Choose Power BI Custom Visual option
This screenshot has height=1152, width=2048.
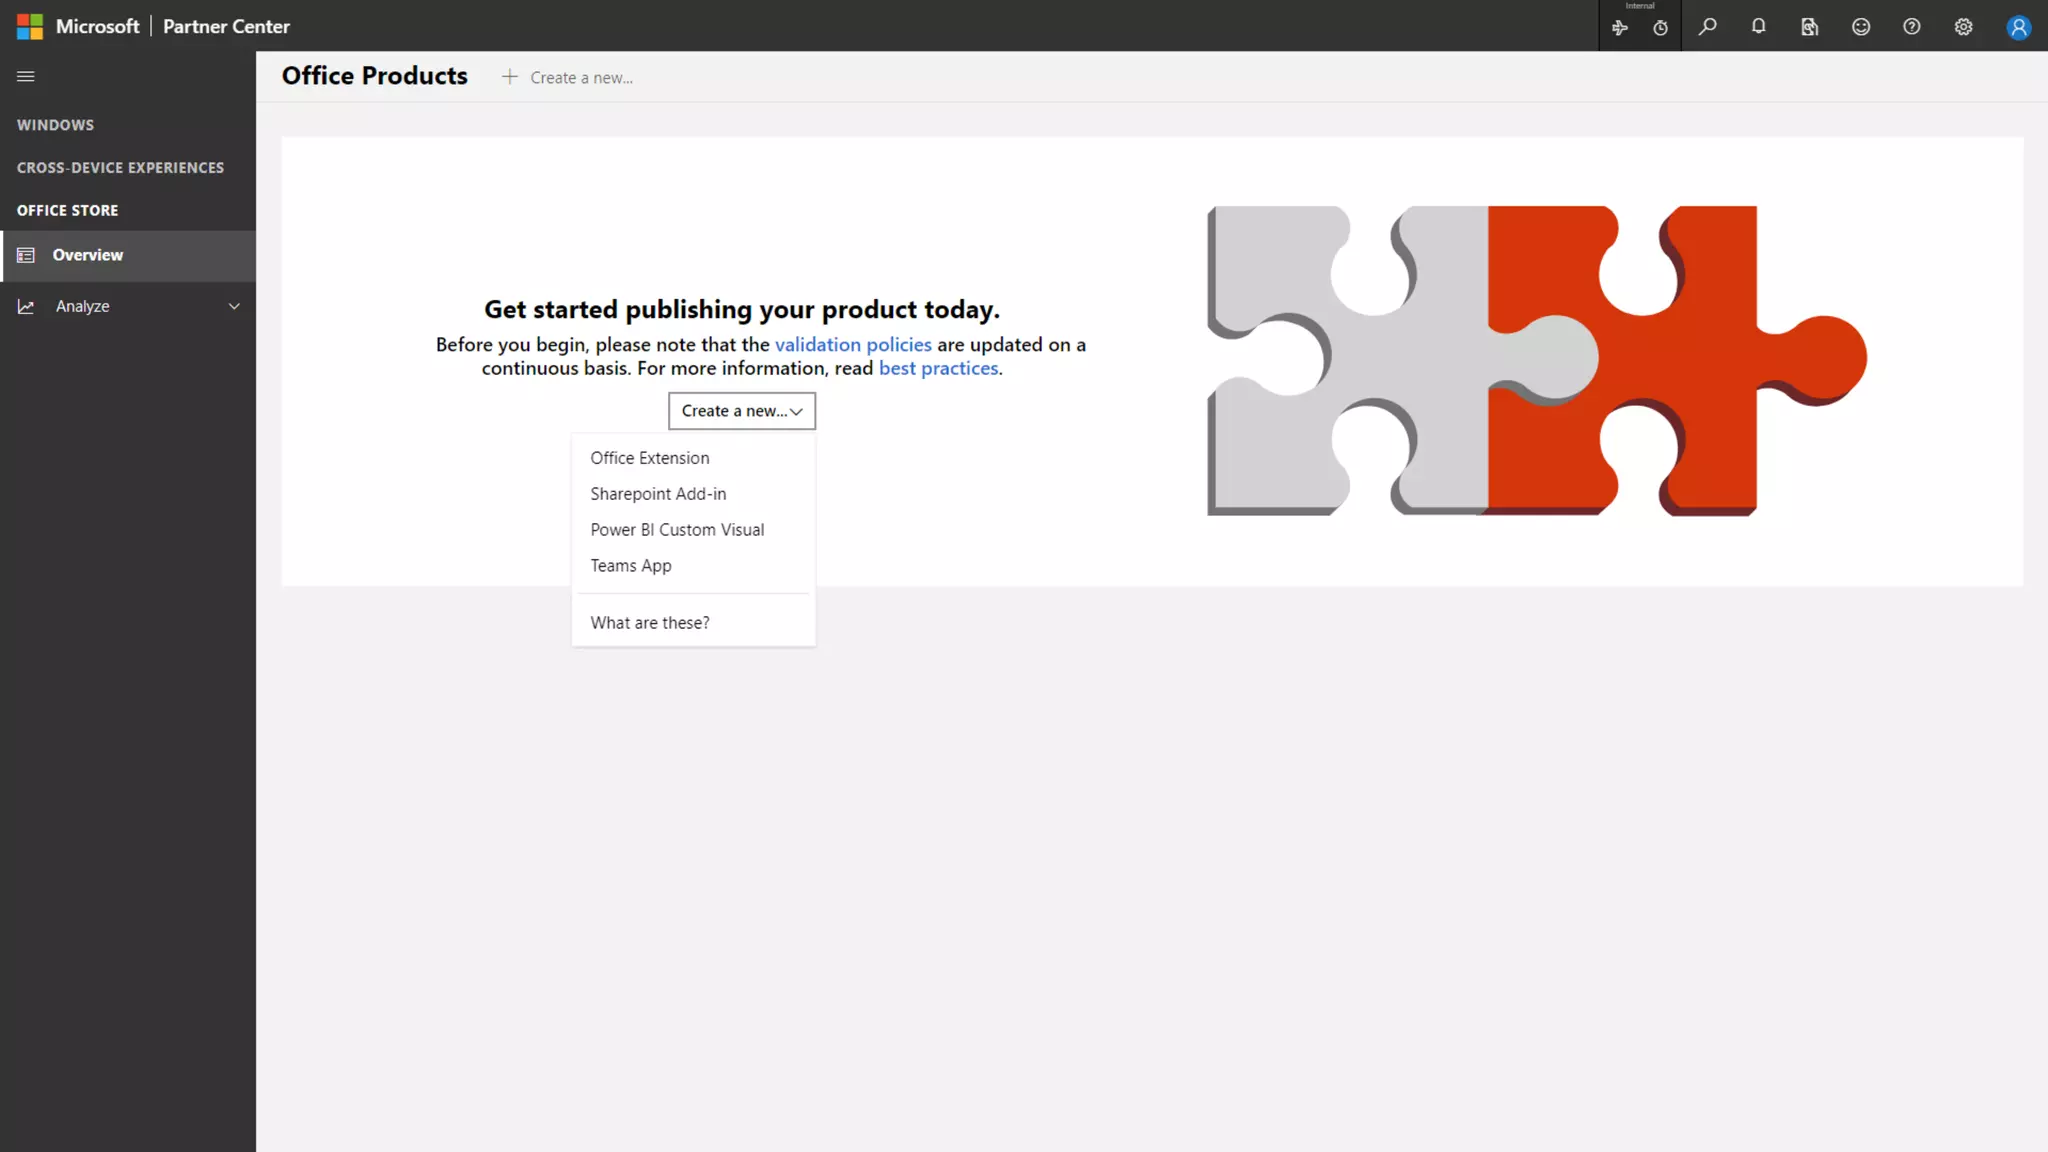tap(677, 530)
